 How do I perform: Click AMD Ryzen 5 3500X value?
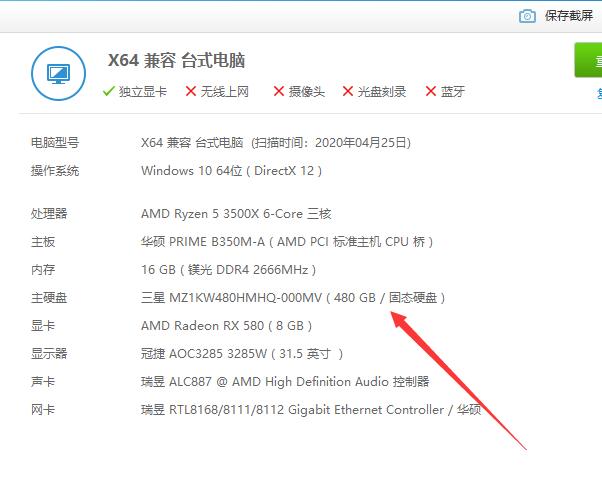[x=236, y=214]
